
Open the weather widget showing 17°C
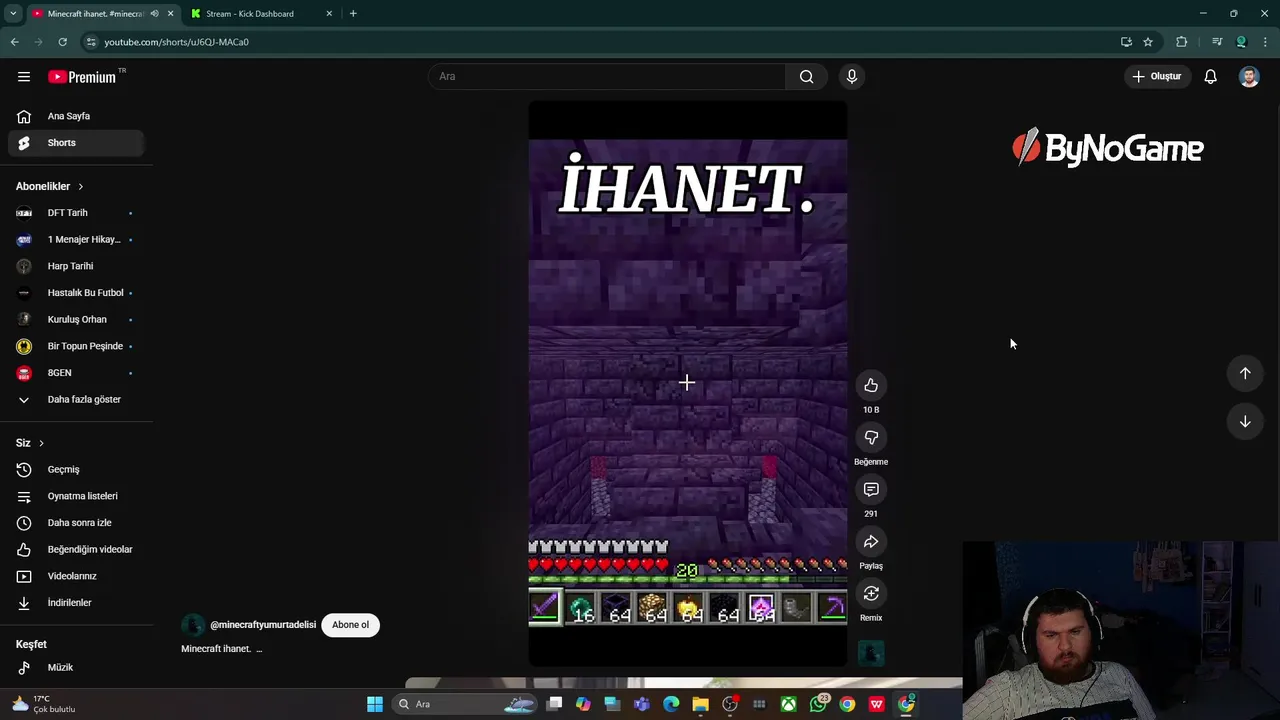[42, 704]
